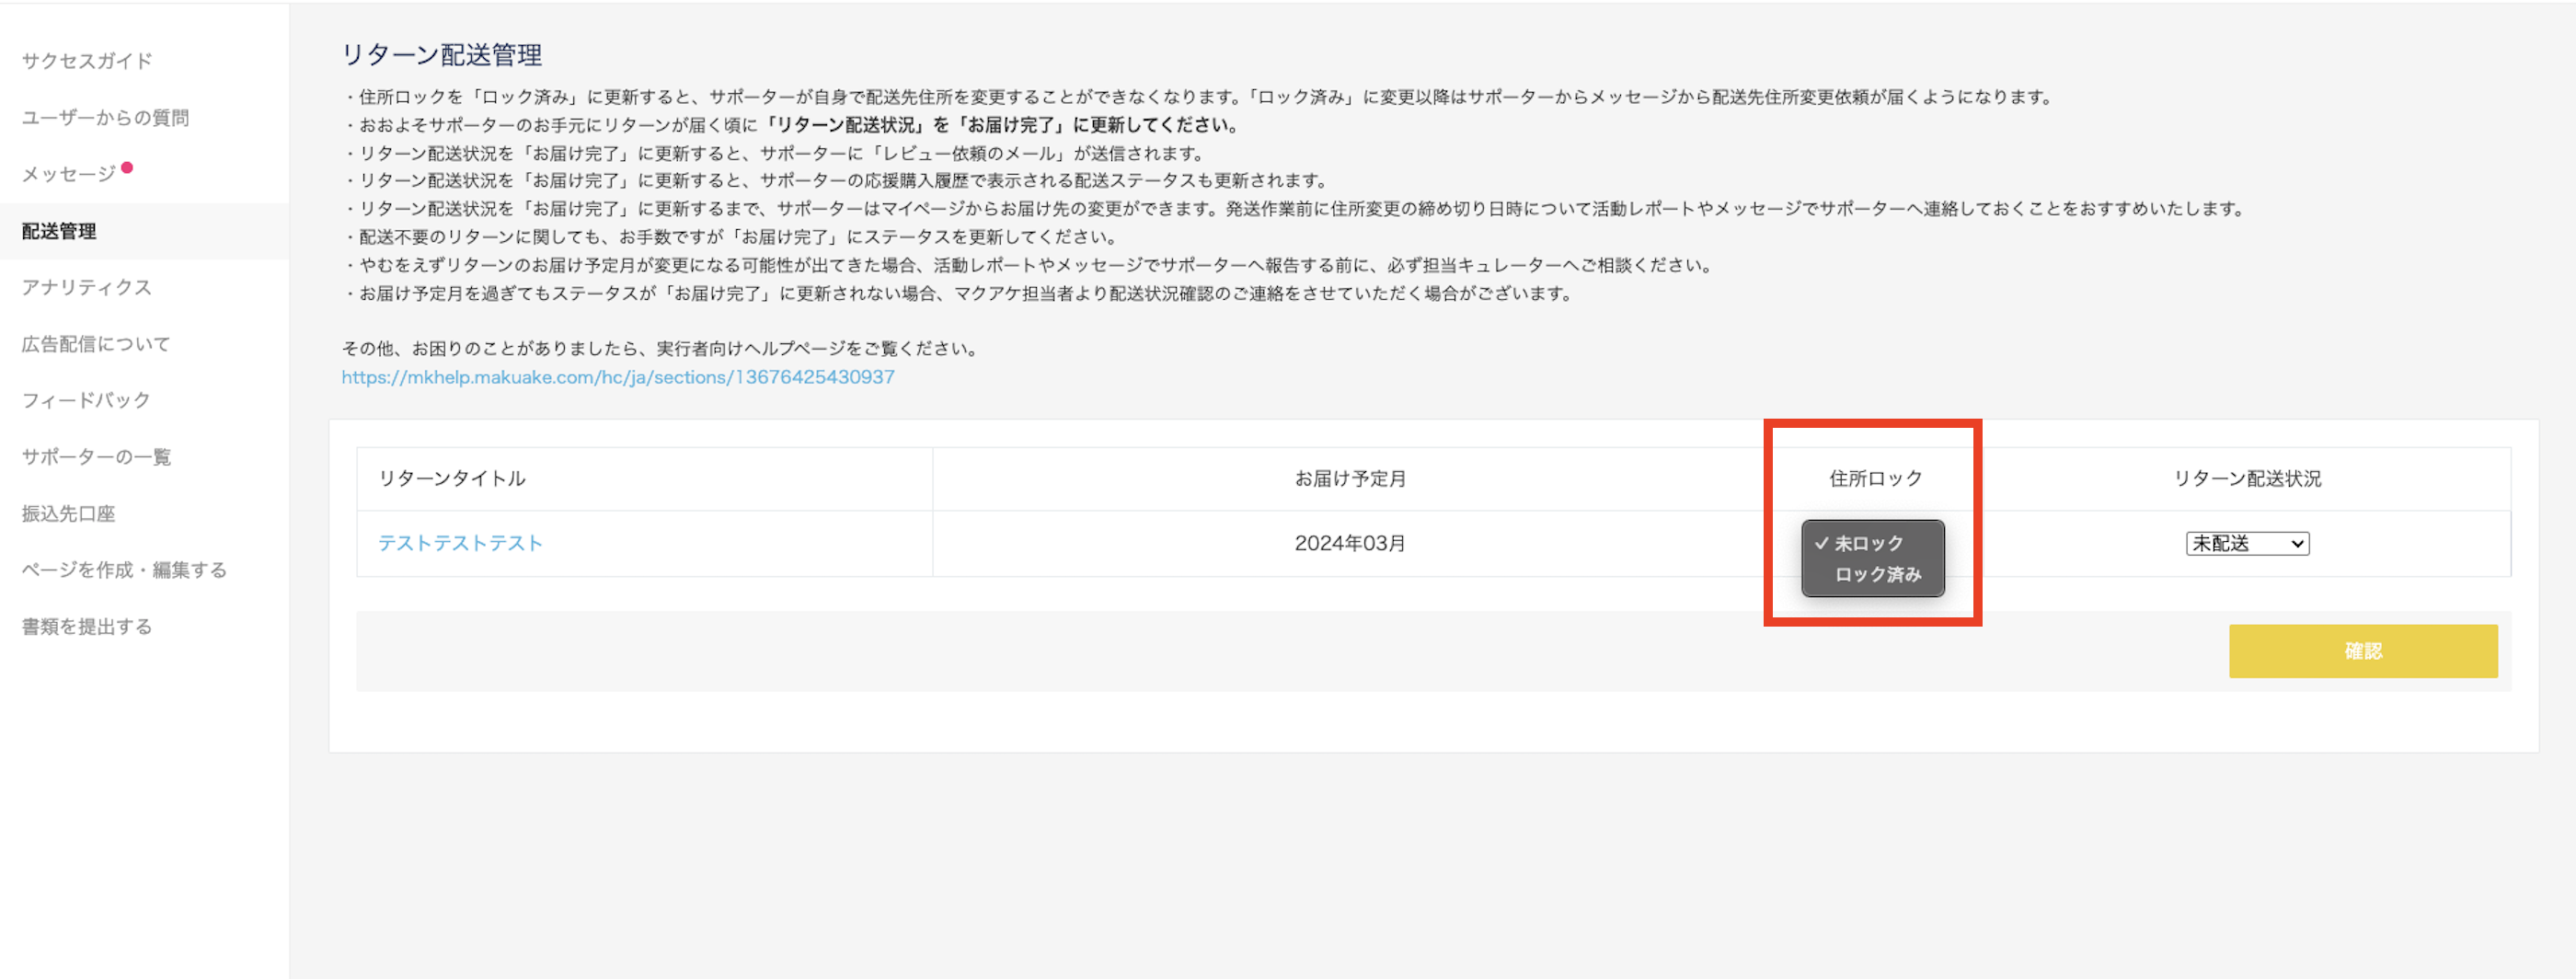This screenshot has width=2576, height=979.
Task: Open 広告配信について page
Action: pos(96,343)
